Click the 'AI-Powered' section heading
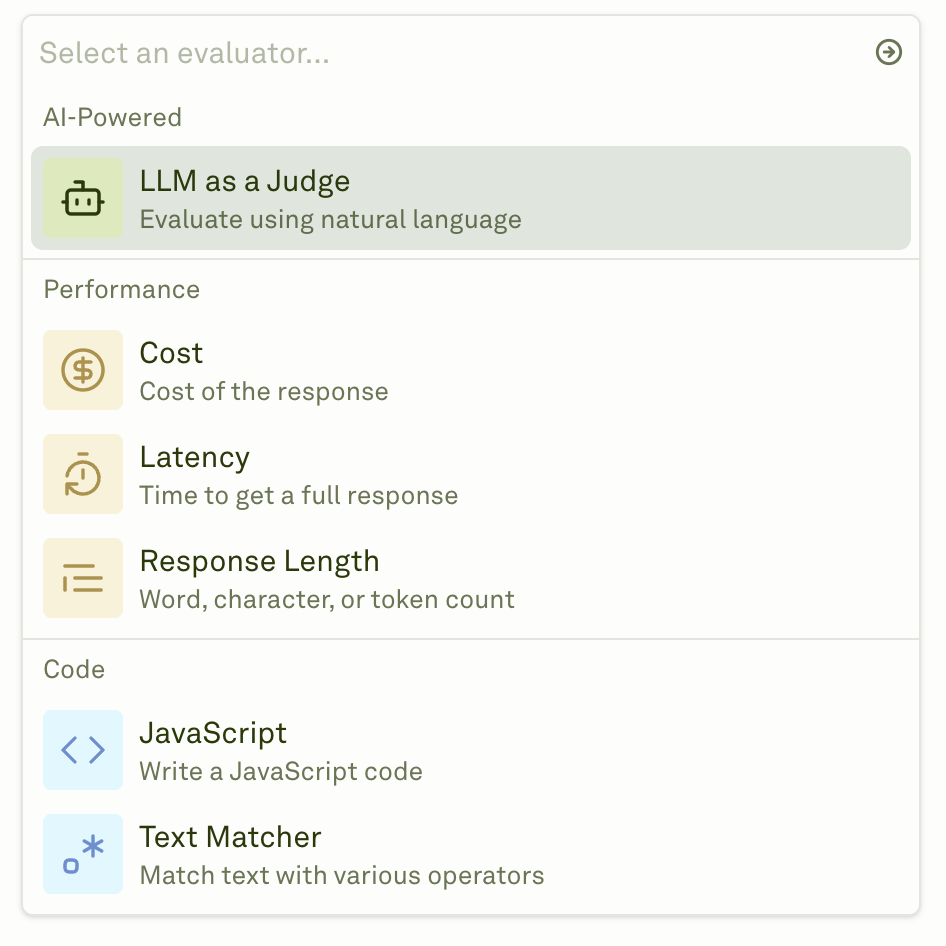The width and height of the screenshot is (946, 946). [x=112, y=117]
